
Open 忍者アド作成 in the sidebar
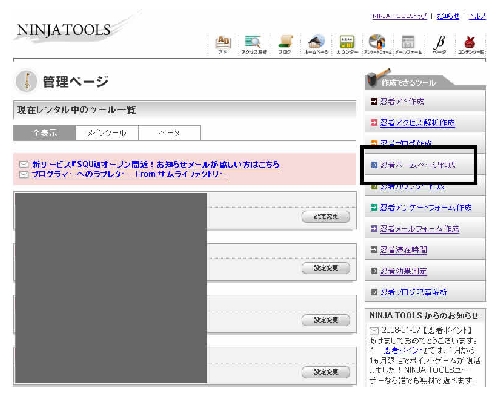pos(402,101)
